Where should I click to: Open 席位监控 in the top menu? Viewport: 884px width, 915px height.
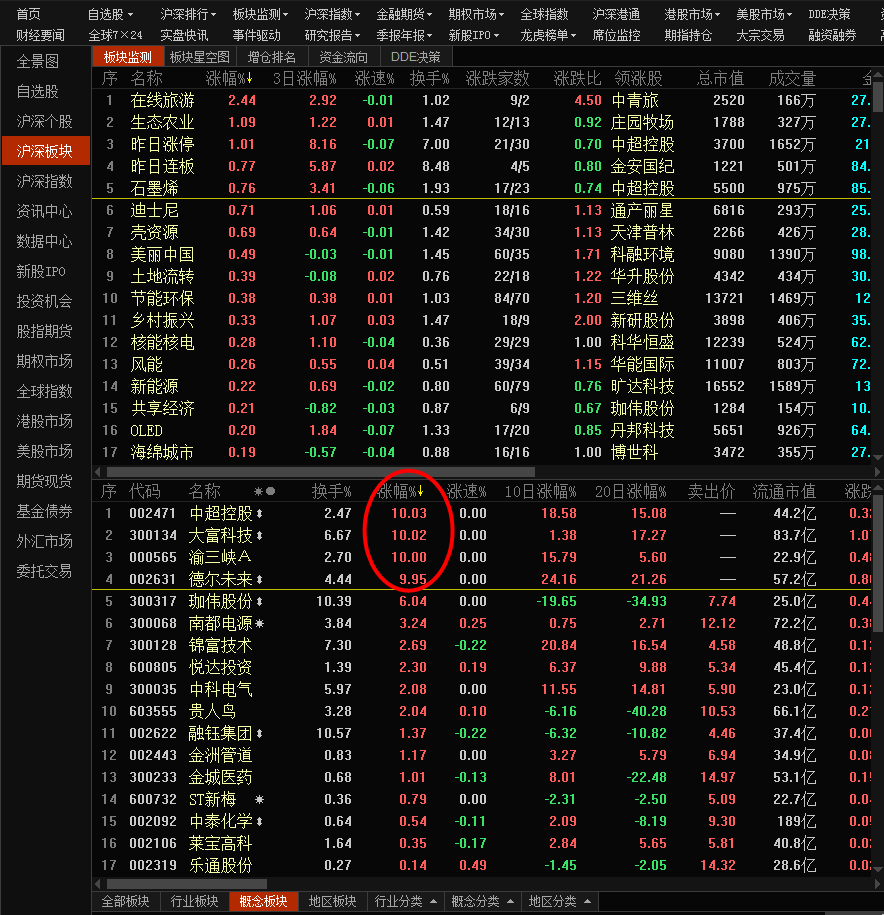[x=616, y=36]
